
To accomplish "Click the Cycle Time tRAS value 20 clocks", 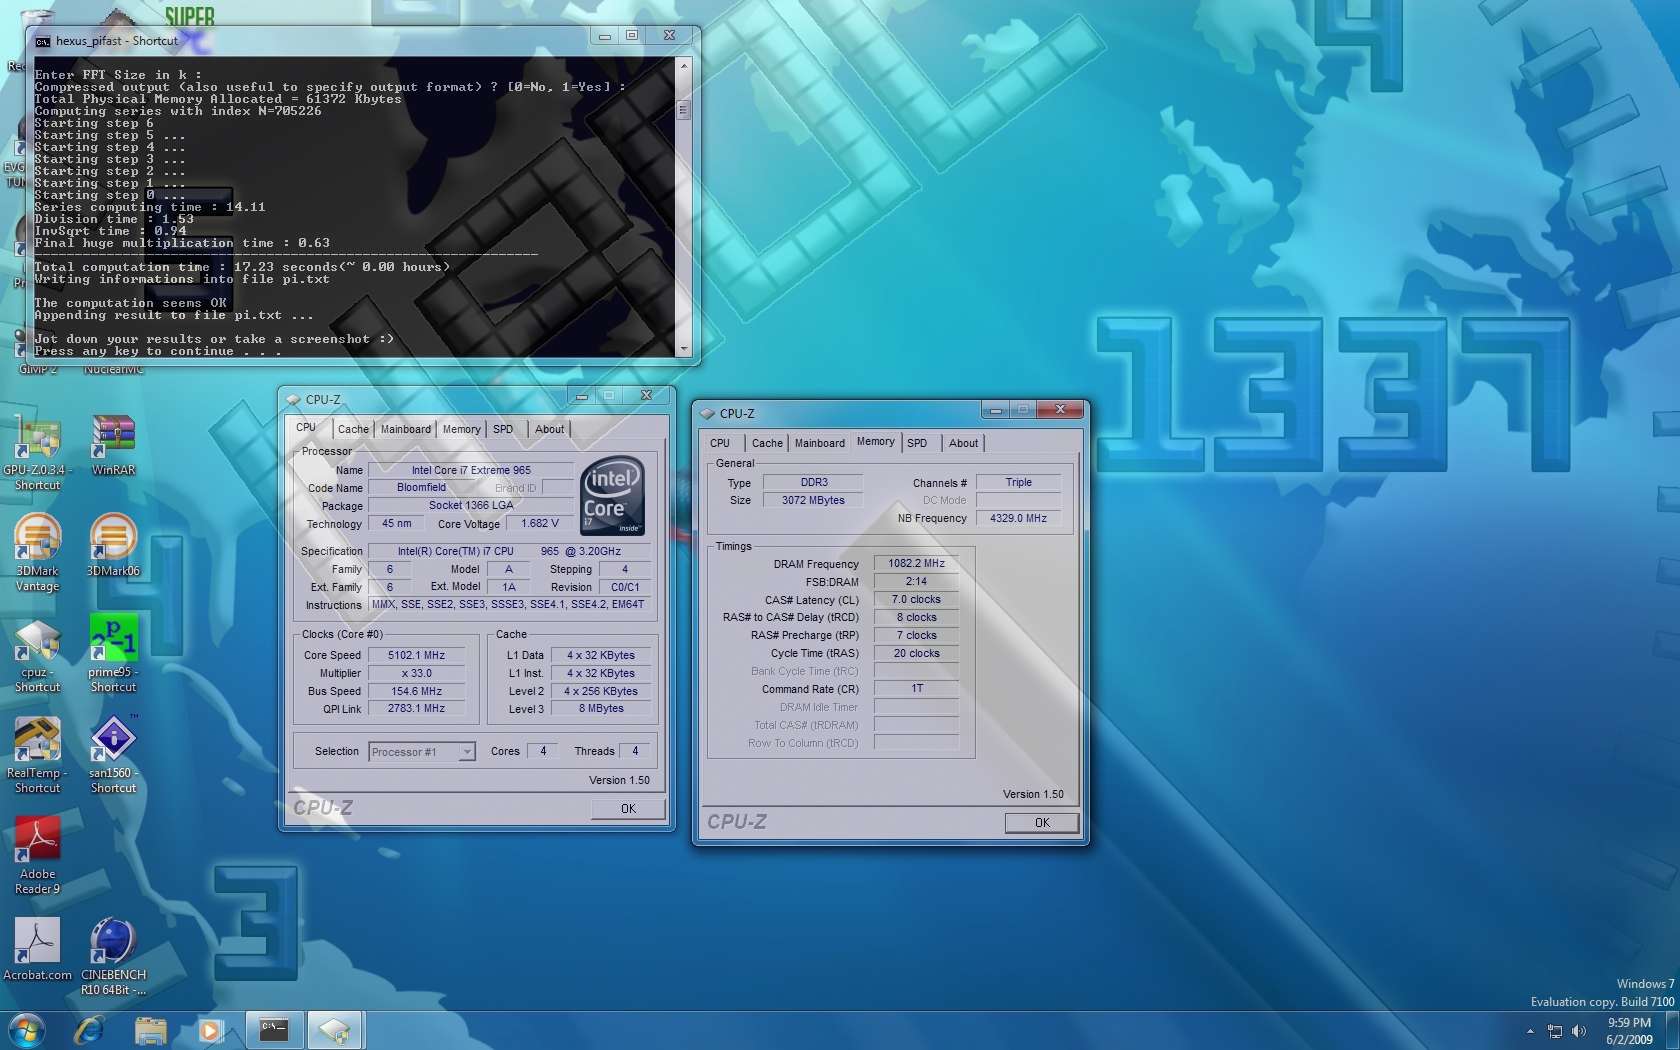I will (x=916, y=654).
